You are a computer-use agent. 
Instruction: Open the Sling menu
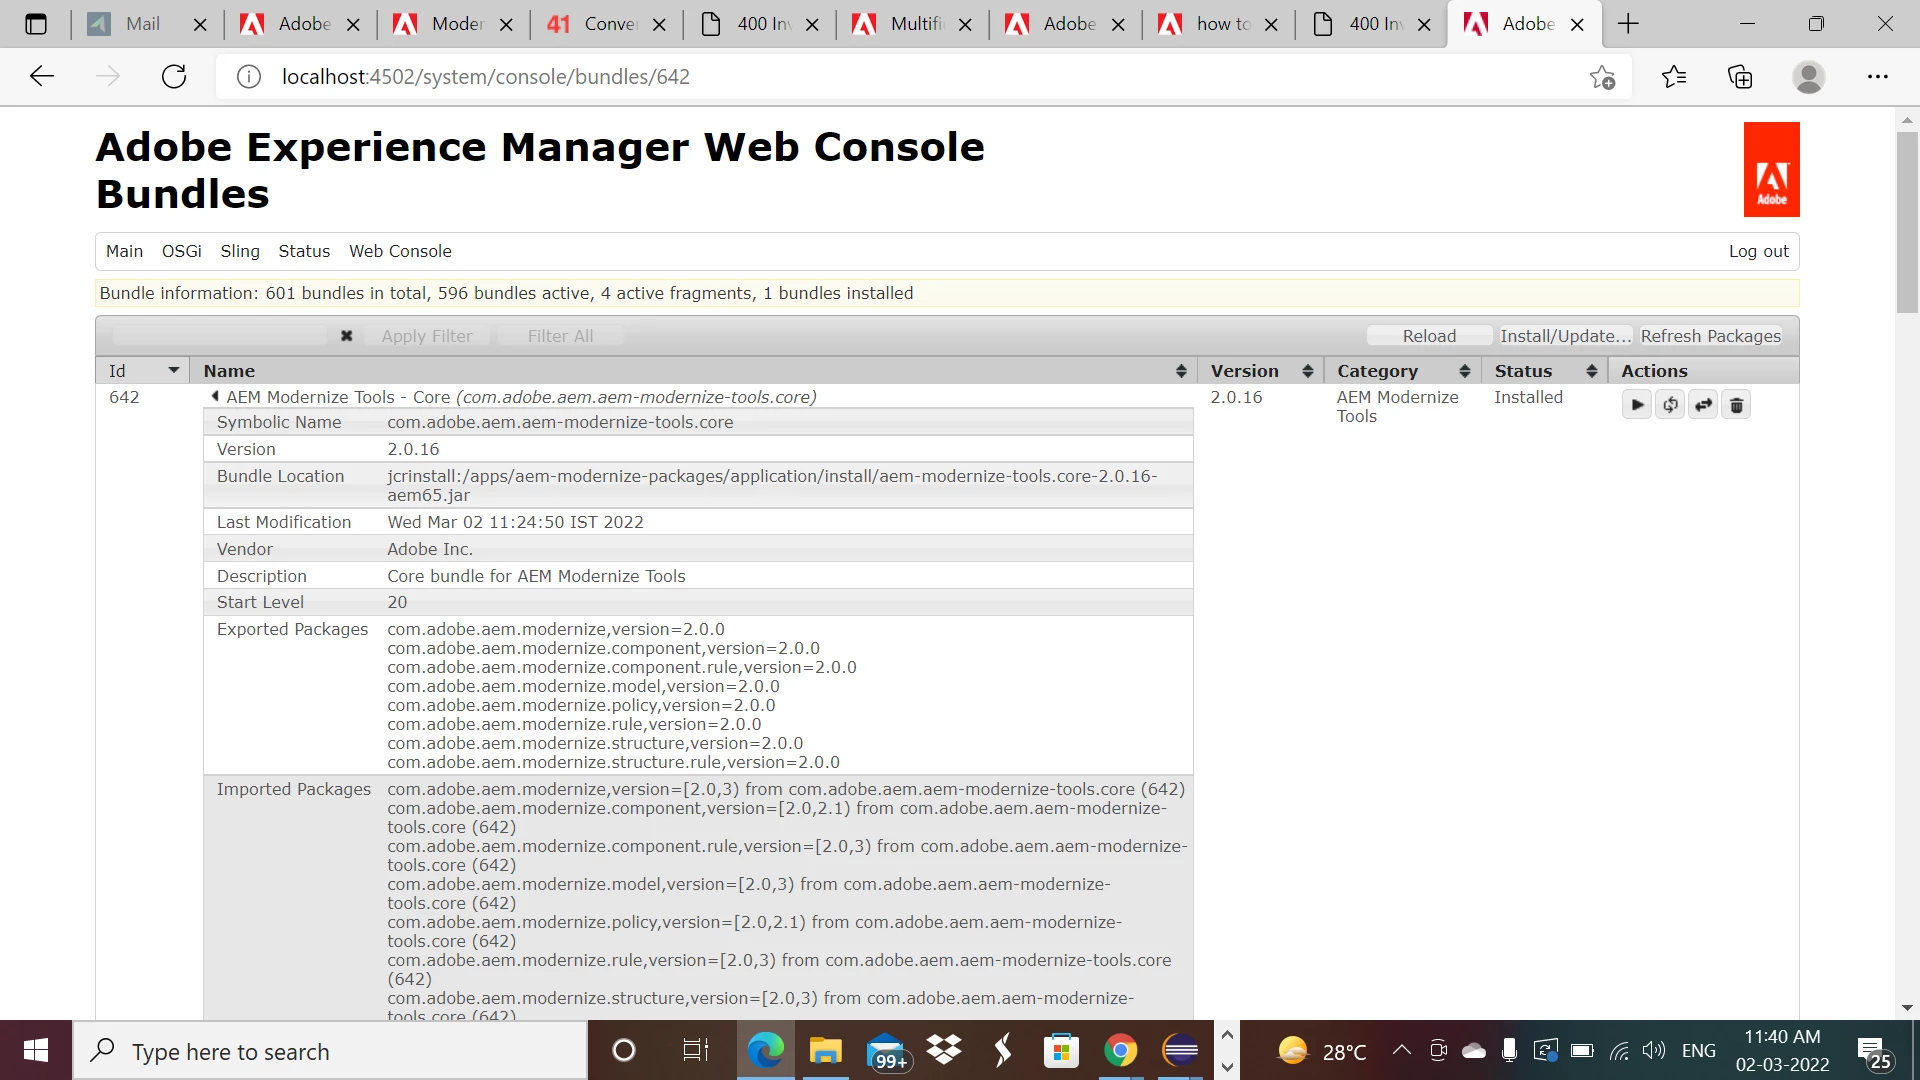tap(240, 251)
